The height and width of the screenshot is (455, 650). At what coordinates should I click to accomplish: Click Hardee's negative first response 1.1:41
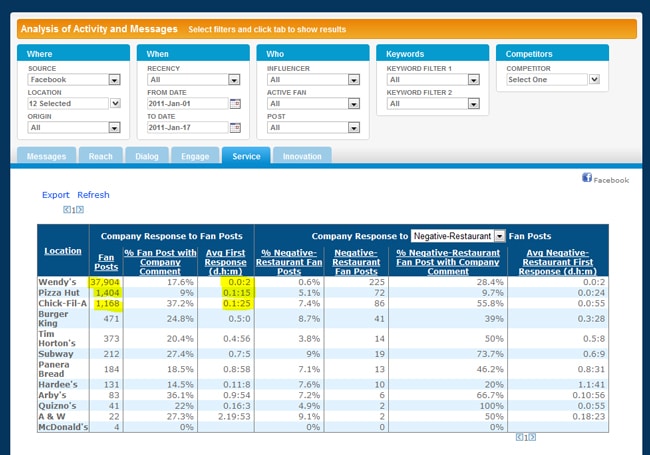(x=594, y=385)
